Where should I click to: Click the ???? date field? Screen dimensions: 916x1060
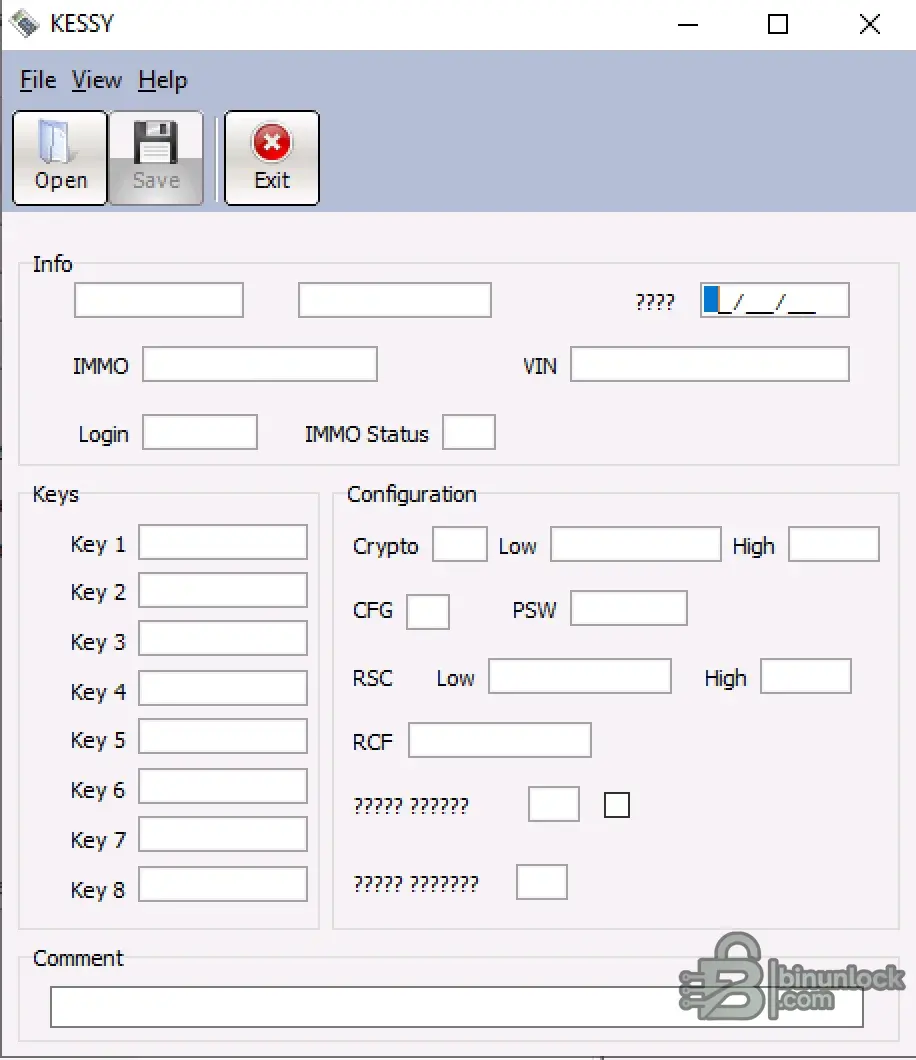click(x=775, y=300)
